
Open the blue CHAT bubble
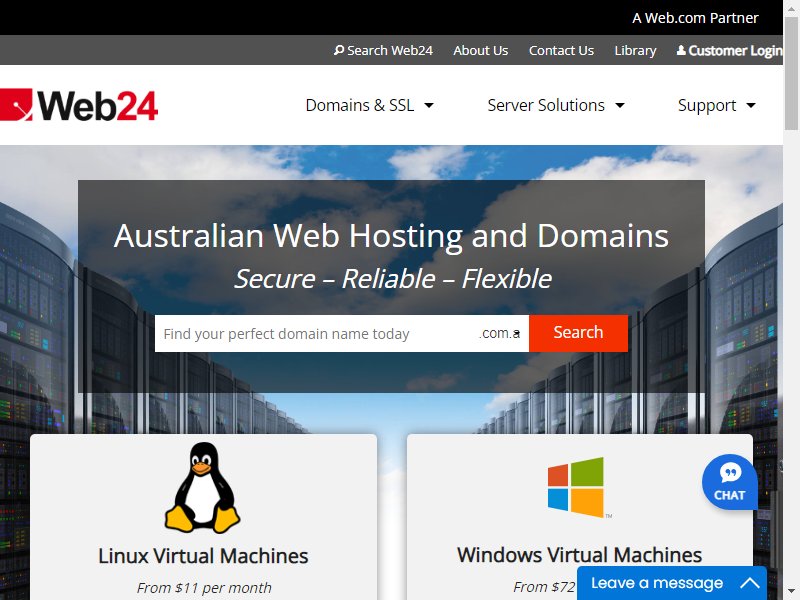730,482
